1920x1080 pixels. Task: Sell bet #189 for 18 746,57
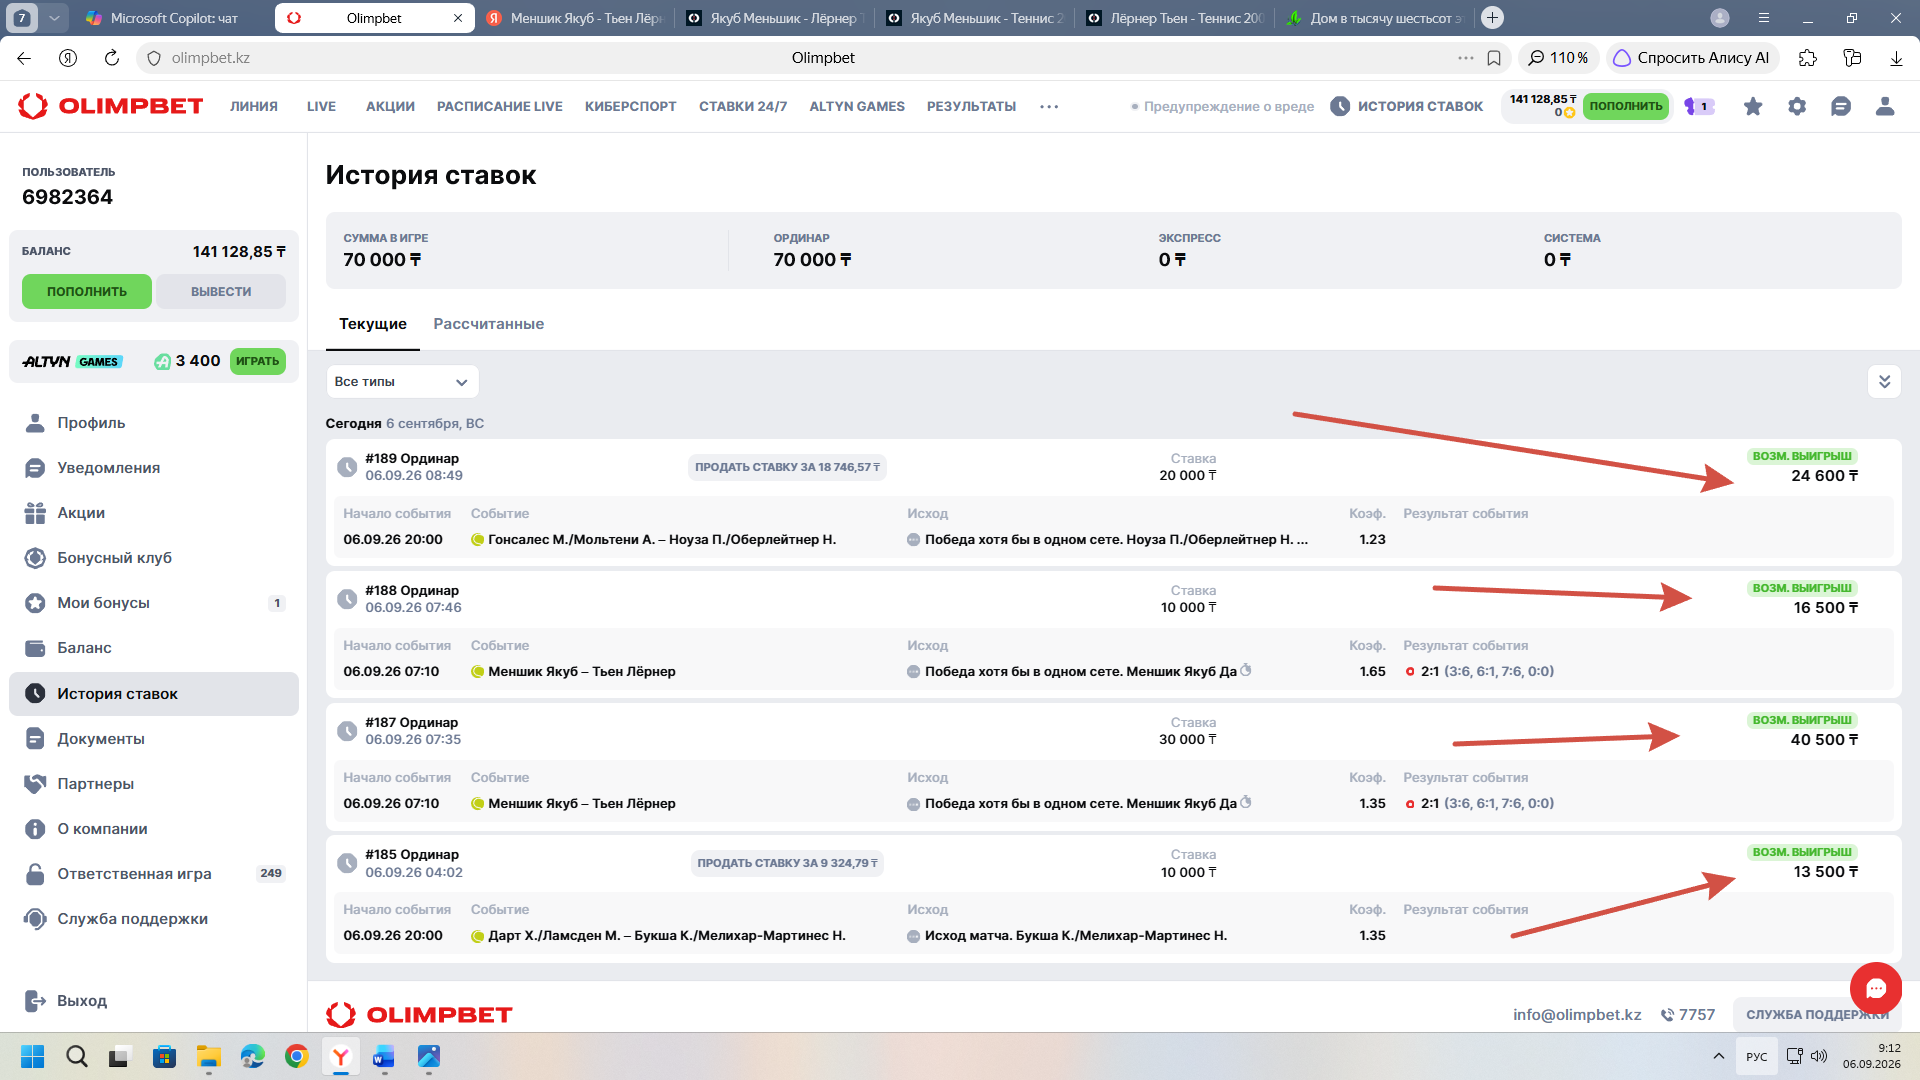coord(787,467)
